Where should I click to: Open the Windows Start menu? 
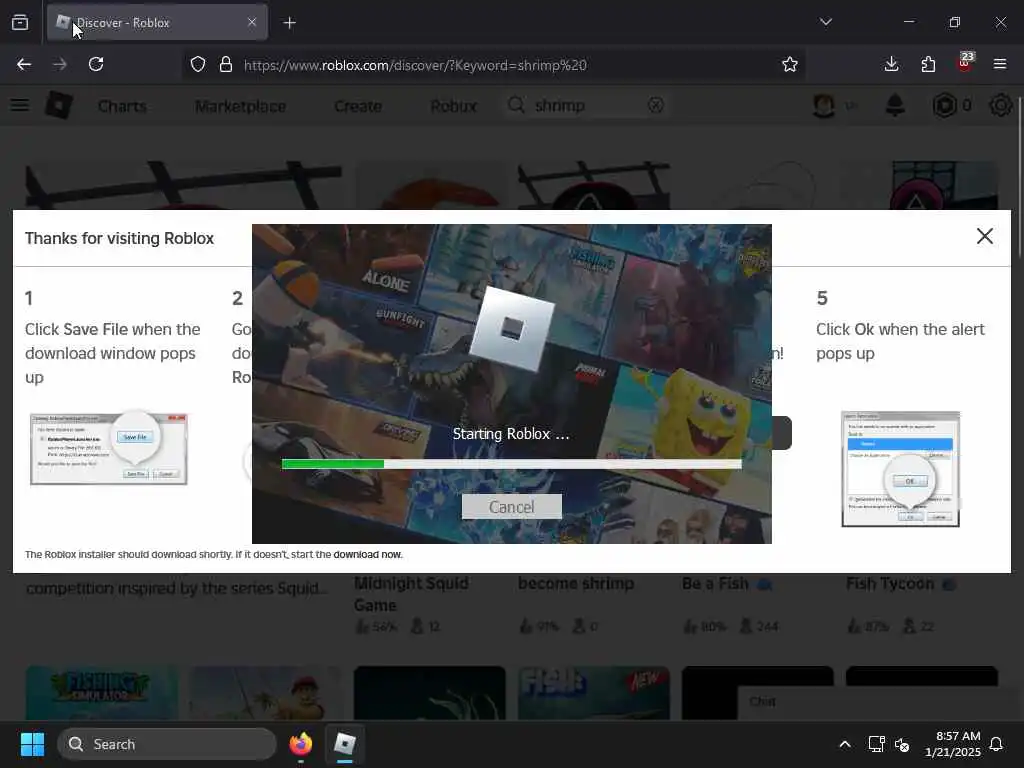(x=32, y=744)
